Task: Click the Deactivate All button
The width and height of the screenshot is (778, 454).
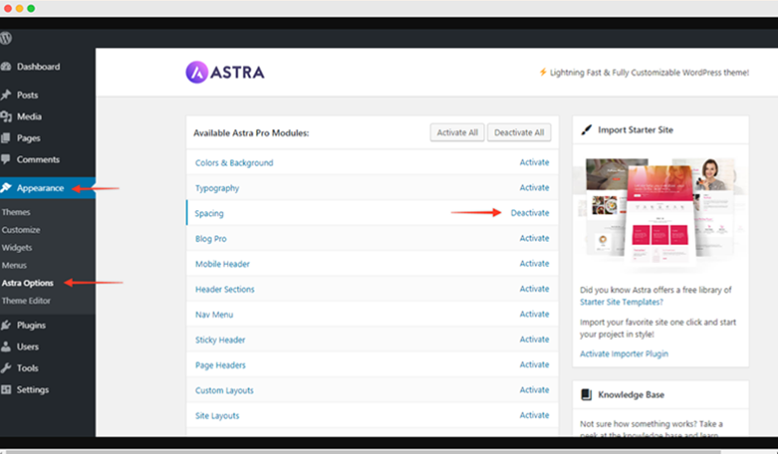Action: point(519,132)
